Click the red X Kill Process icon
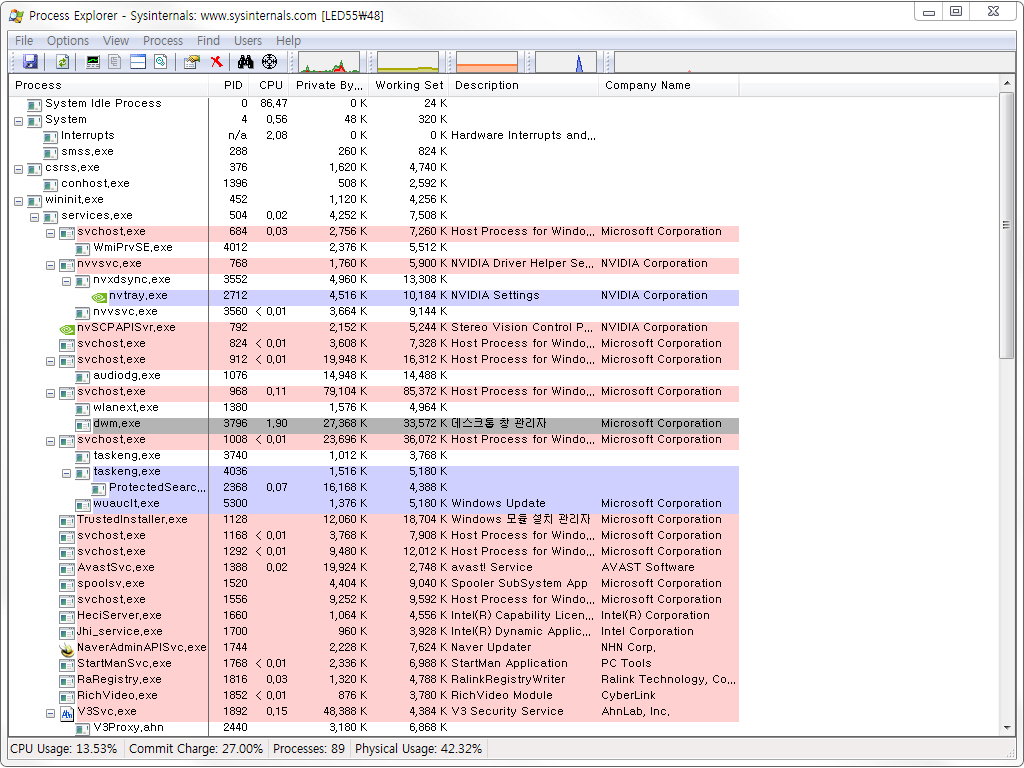This screenshot has width=1024, height=768. 216,62
